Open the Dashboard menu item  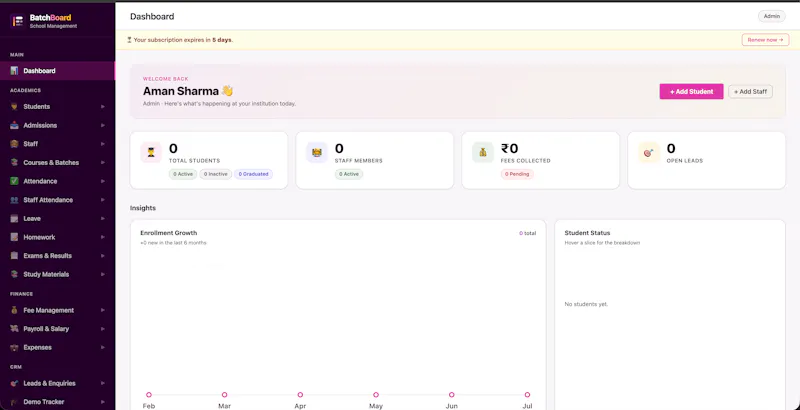click(x=58, y=71)
